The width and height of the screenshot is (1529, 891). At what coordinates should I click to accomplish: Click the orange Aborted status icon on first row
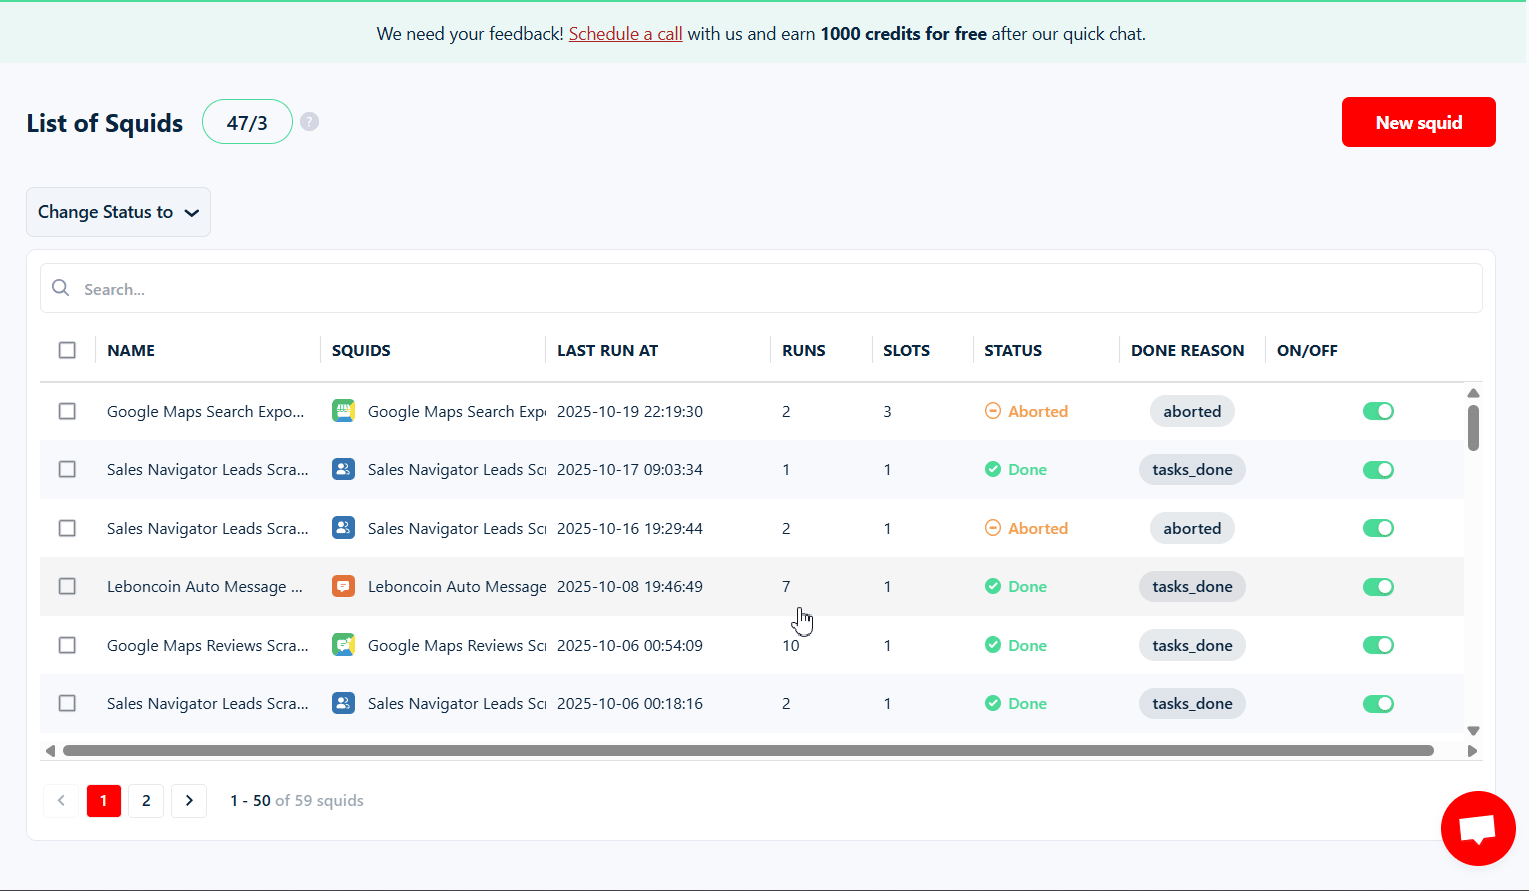point(994,410)
